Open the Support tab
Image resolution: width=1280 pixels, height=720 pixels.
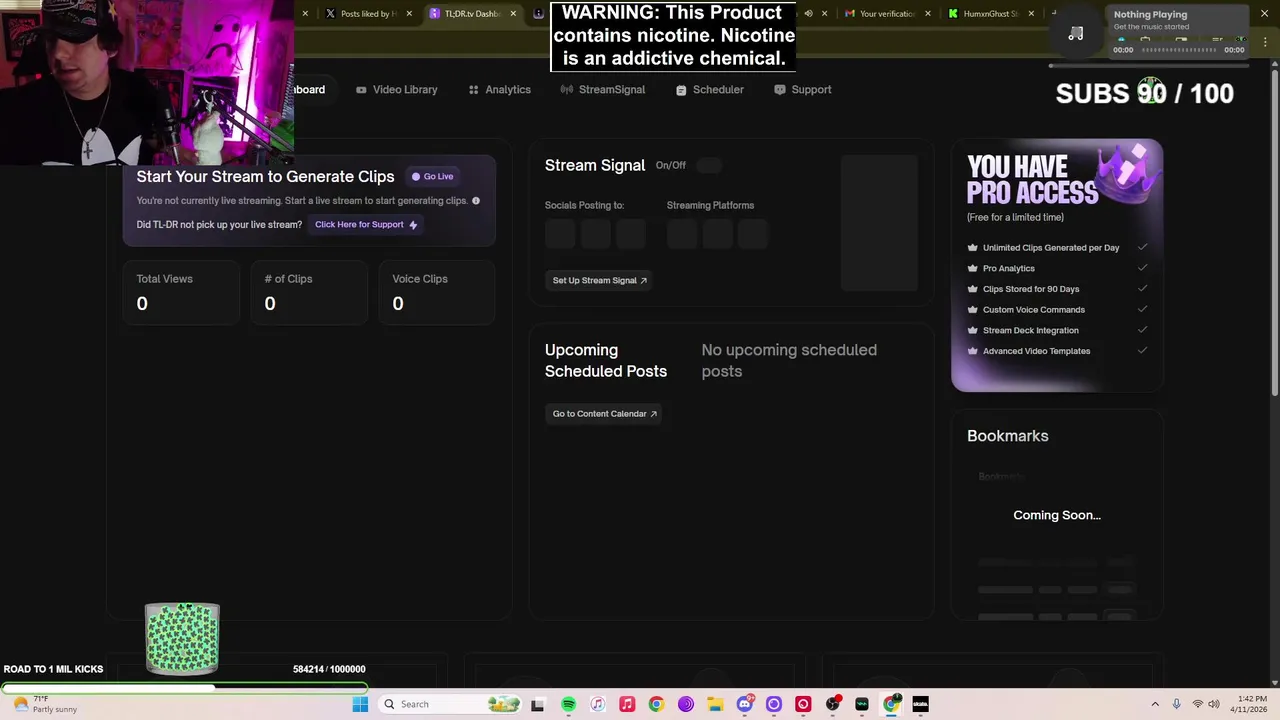tap(802, 90)
